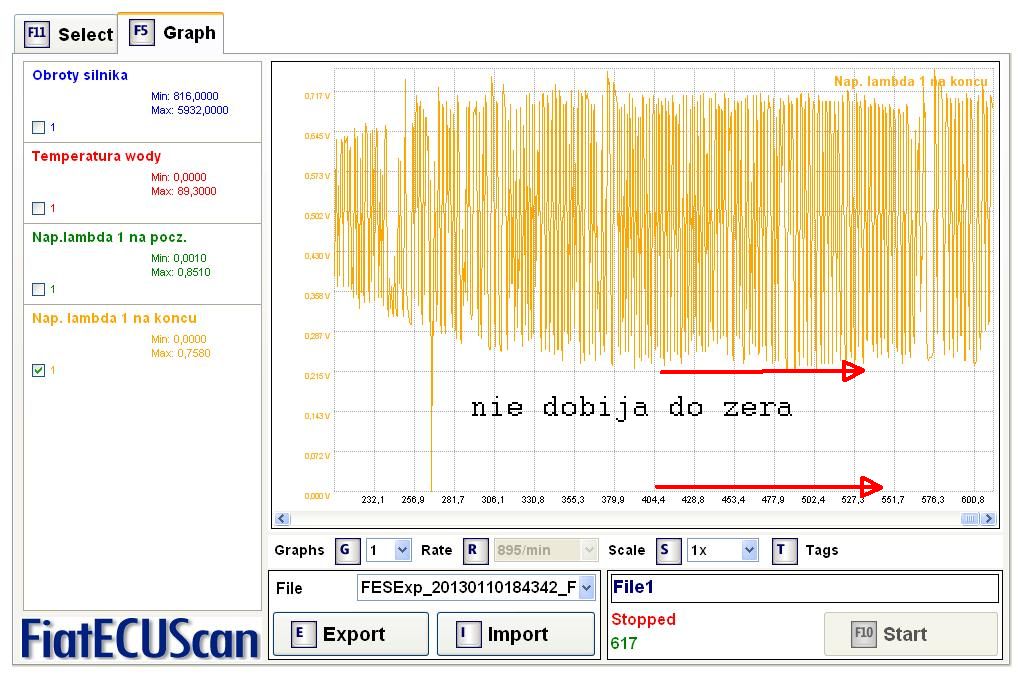Switch to the Select tab

[x=66, y=34]
